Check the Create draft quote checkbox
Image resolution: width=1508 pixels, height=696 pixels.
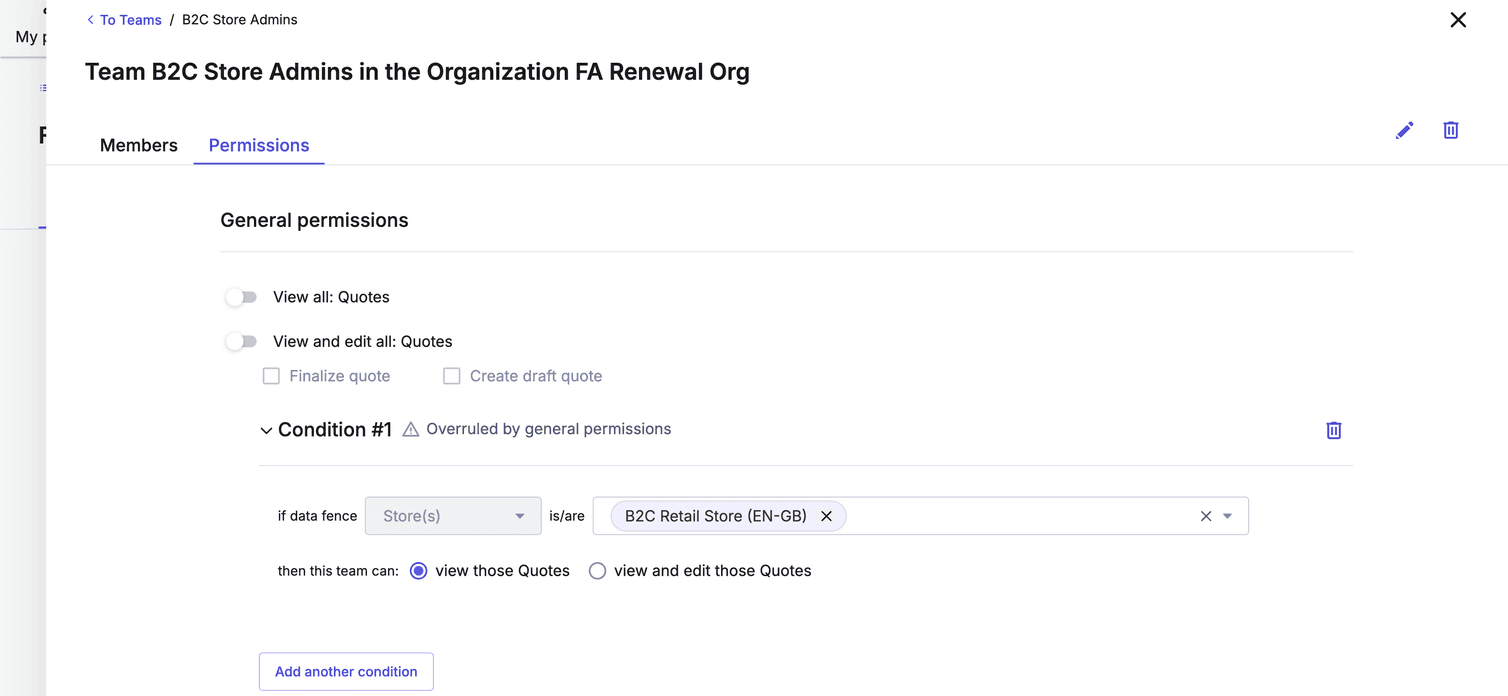click(x=452, y=376)
